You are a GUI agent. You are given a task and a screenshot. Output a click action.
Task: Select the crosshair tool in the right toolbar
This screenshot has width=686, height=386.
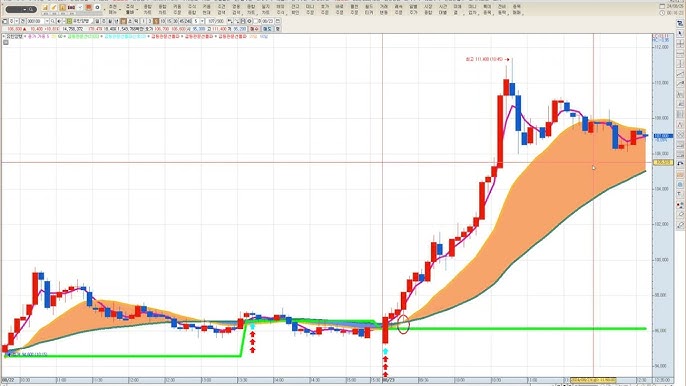coord(680,43)
